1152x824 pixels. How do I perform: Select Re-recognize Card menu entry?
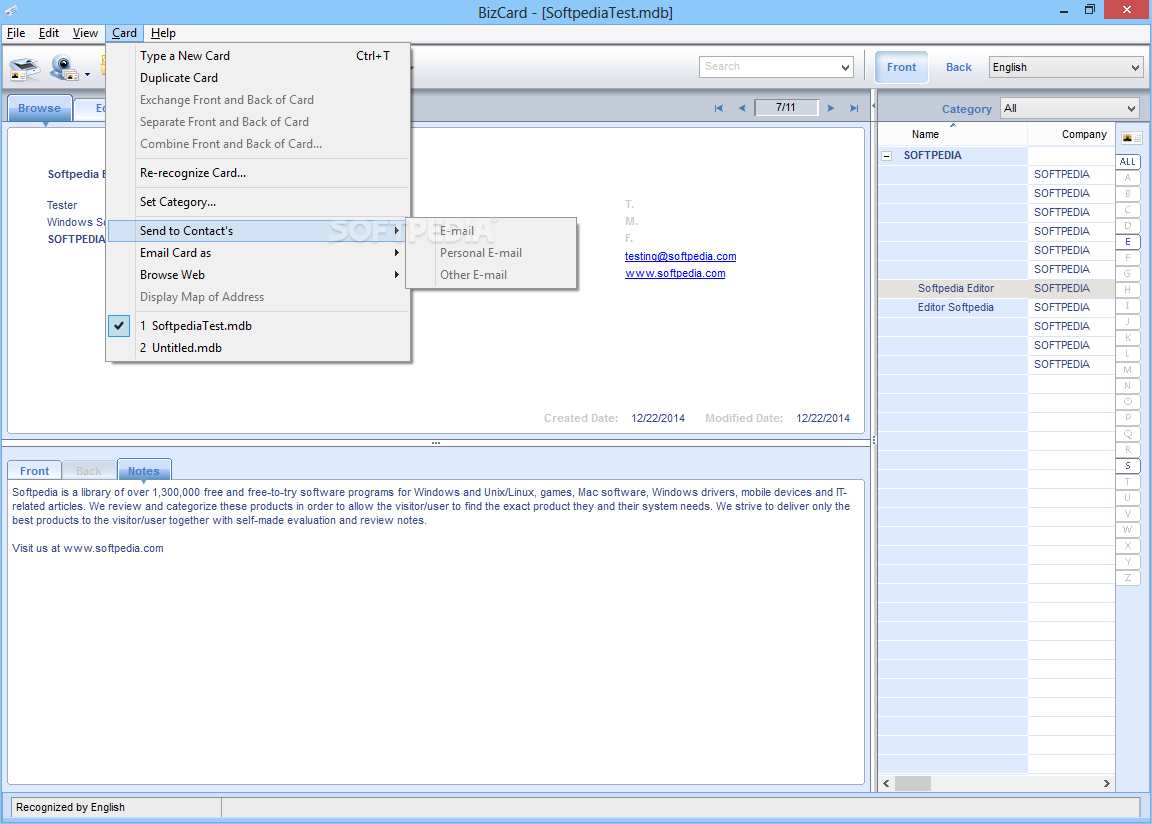[x=257, y=173]
